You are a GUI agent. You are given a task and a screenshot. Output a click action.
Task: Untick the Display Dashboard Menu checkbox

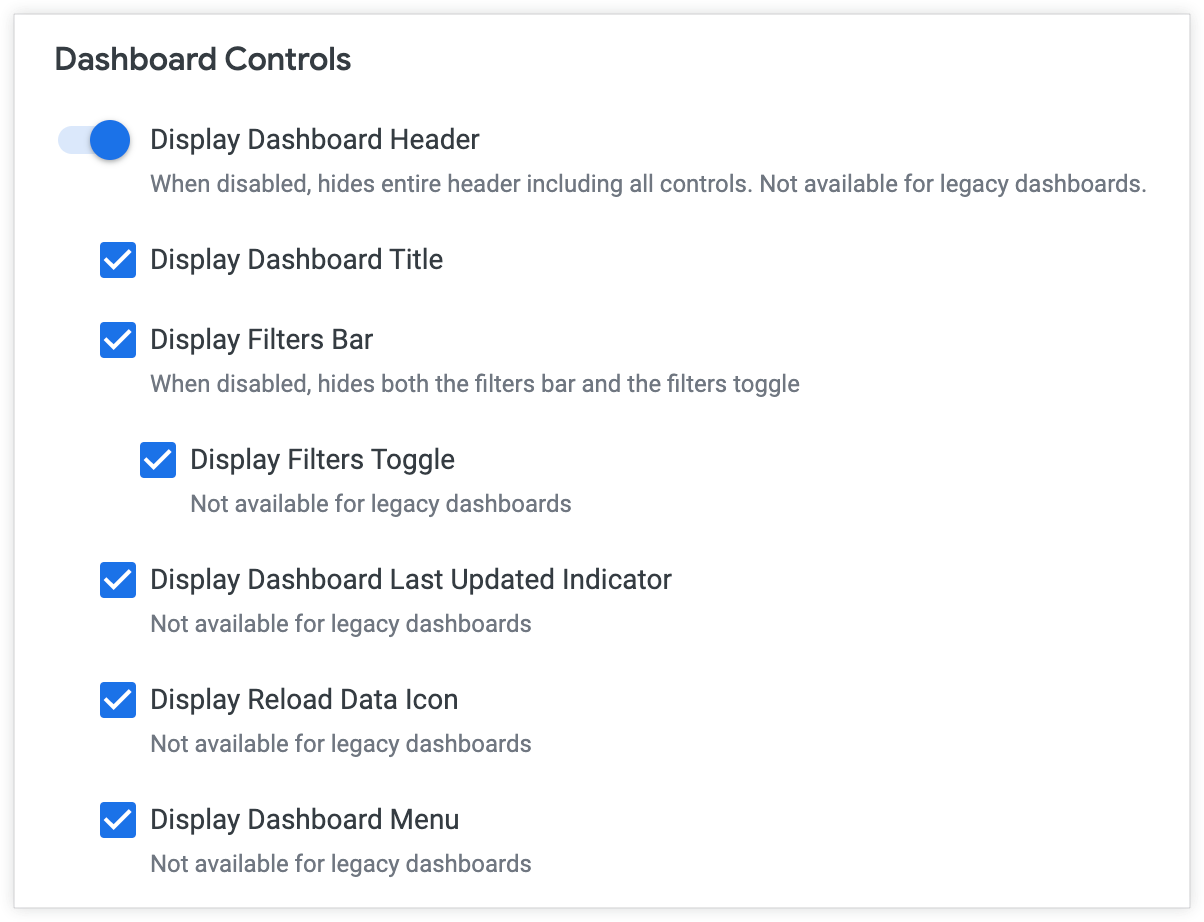coord(118,820)
